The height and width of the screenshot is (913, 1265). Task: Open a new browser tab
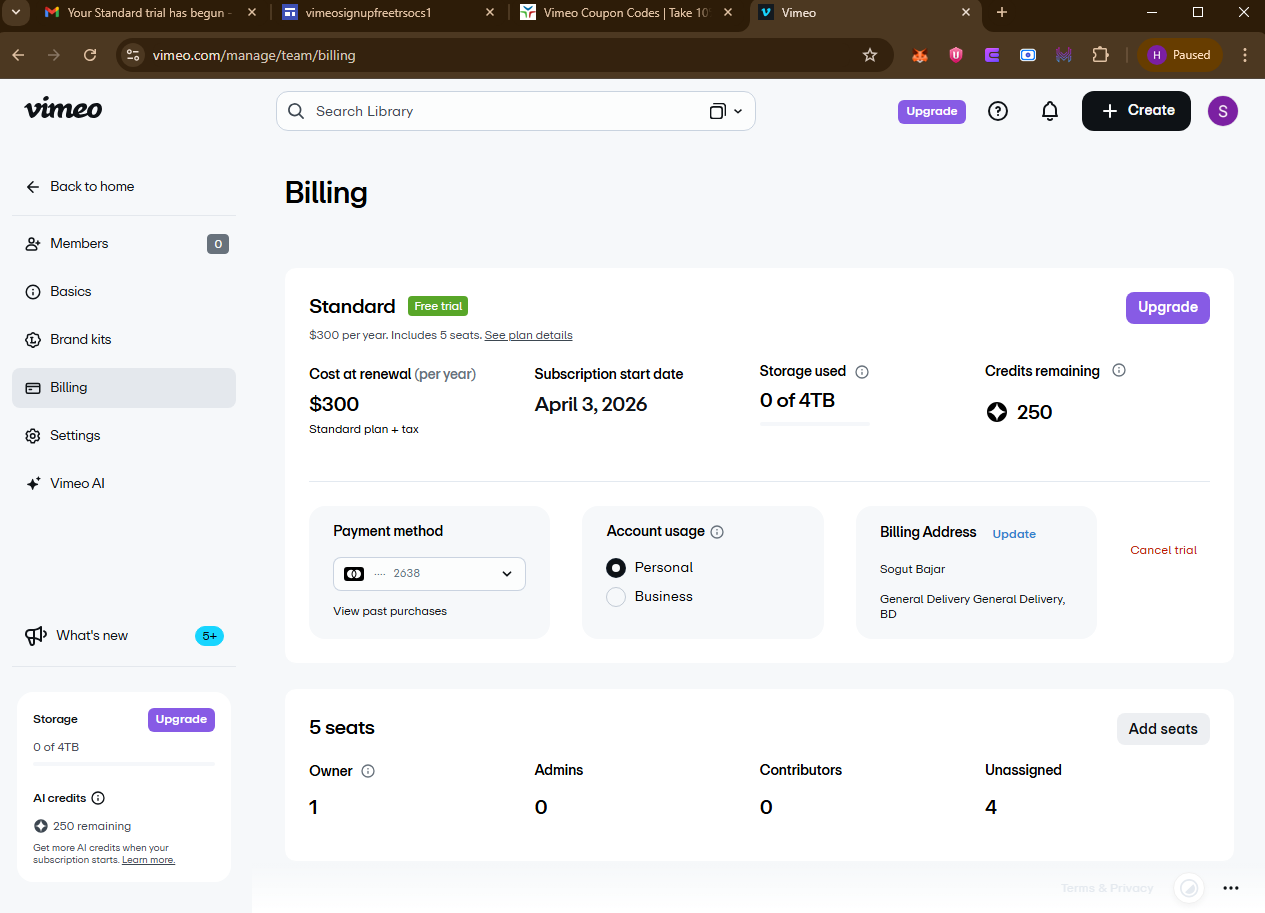(1002, 13)
